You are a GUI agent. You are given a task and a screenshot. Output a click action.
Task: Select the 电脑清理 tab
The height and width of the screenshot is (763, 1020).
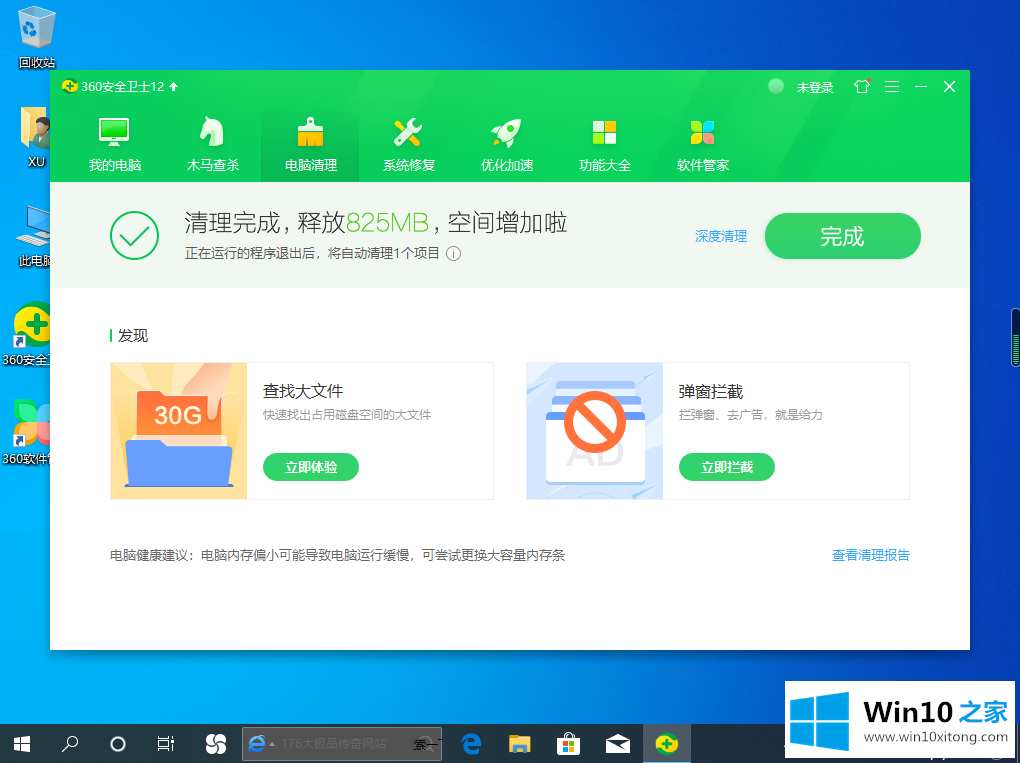point(310,146)
